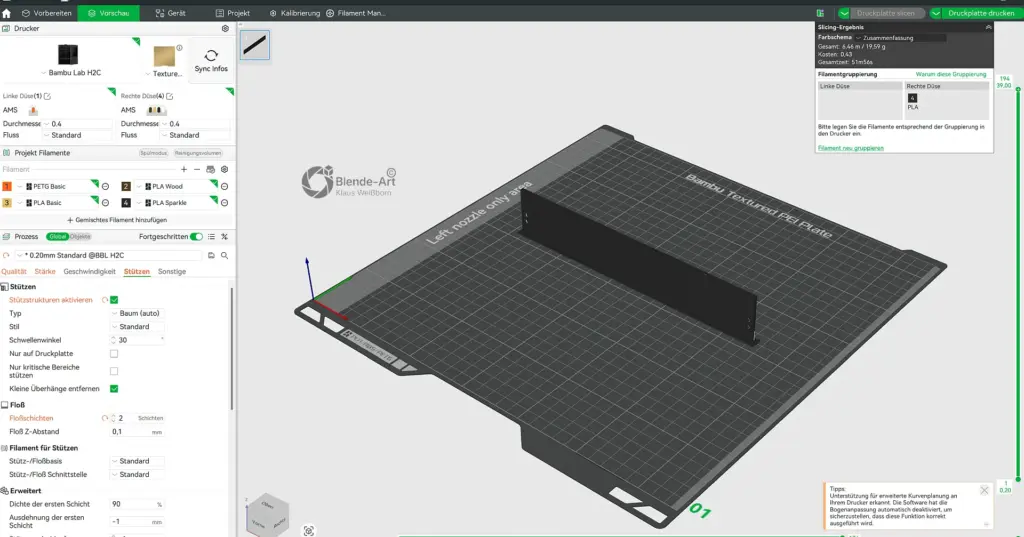Open the parameter list icon beside Fortgeschritten

point(212,236)
